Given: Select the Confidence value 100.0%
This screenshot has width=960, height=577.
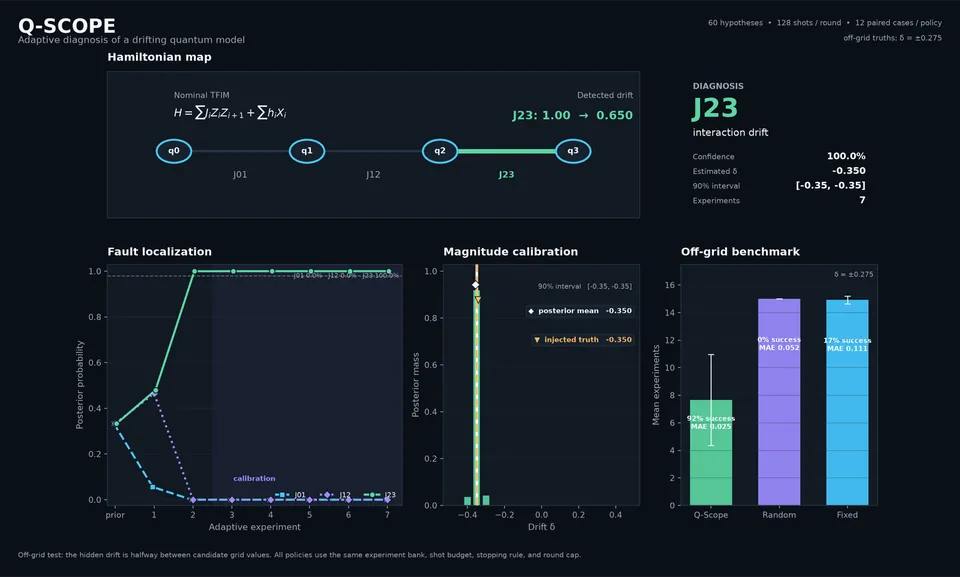Looking at the screenshot, I should pyautogui.click(x=846, y=156).
